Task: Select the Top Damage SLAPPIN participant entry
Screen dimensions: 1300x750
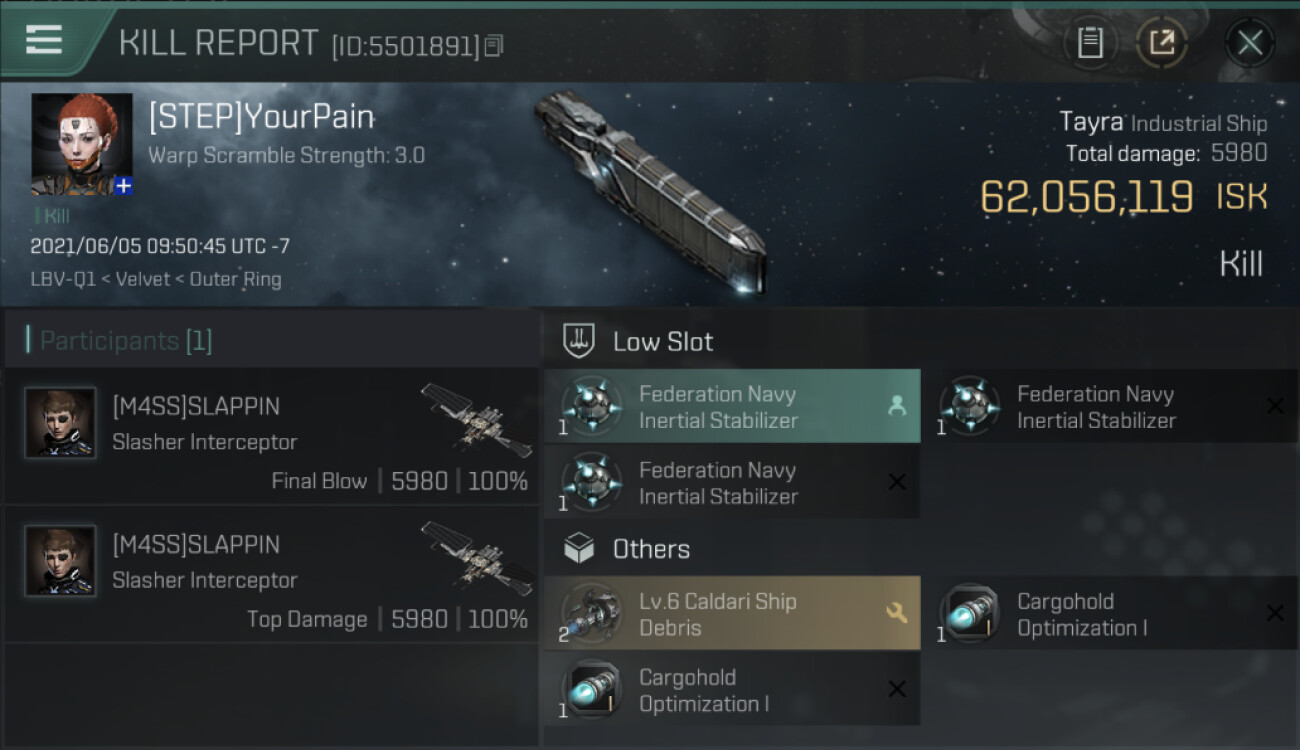Action: click(x=271, y=574)
